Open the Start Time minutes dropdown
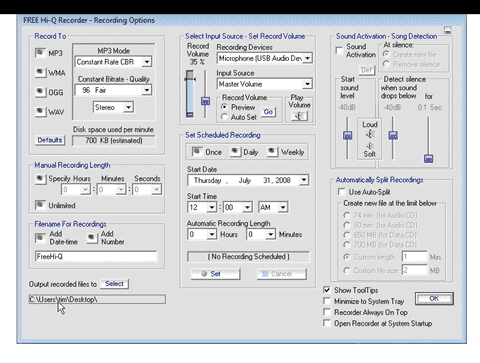The width and height of the screenshot is (480, 363). (247, 207)
